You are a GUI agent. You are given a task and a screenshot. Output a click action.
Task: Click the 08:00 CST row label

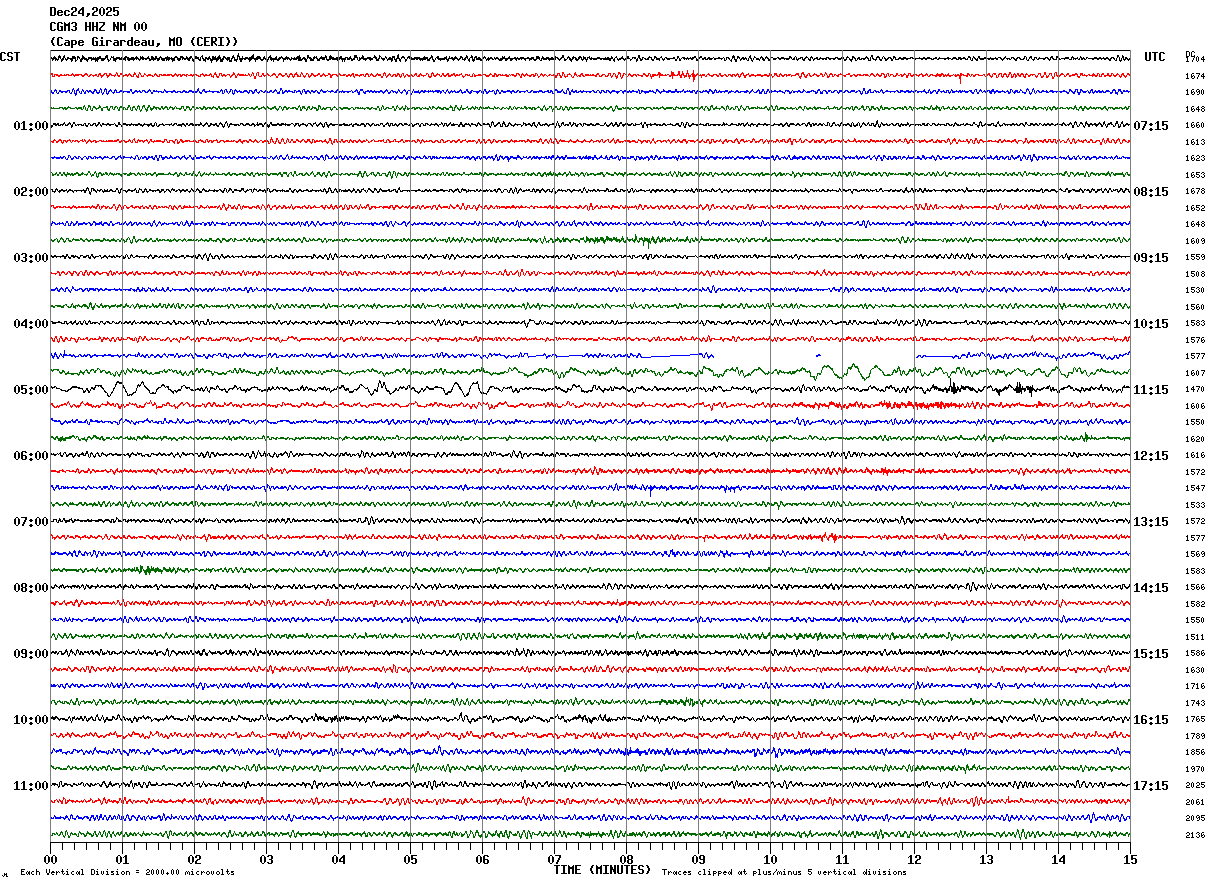point(31,588)
